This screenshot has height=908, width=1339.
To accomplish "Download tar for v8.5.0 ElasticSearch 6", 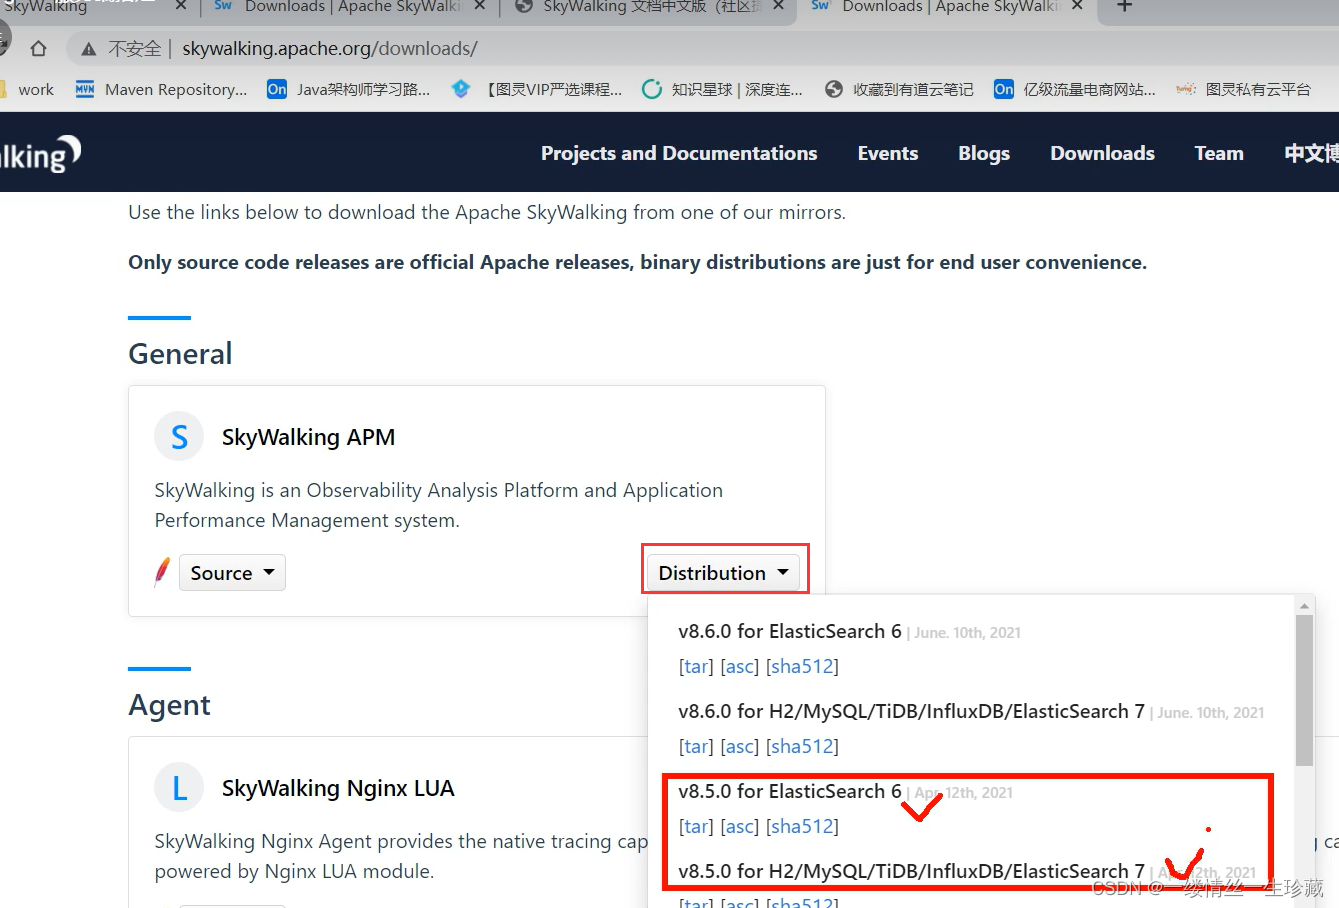I will tap(696, 826).
